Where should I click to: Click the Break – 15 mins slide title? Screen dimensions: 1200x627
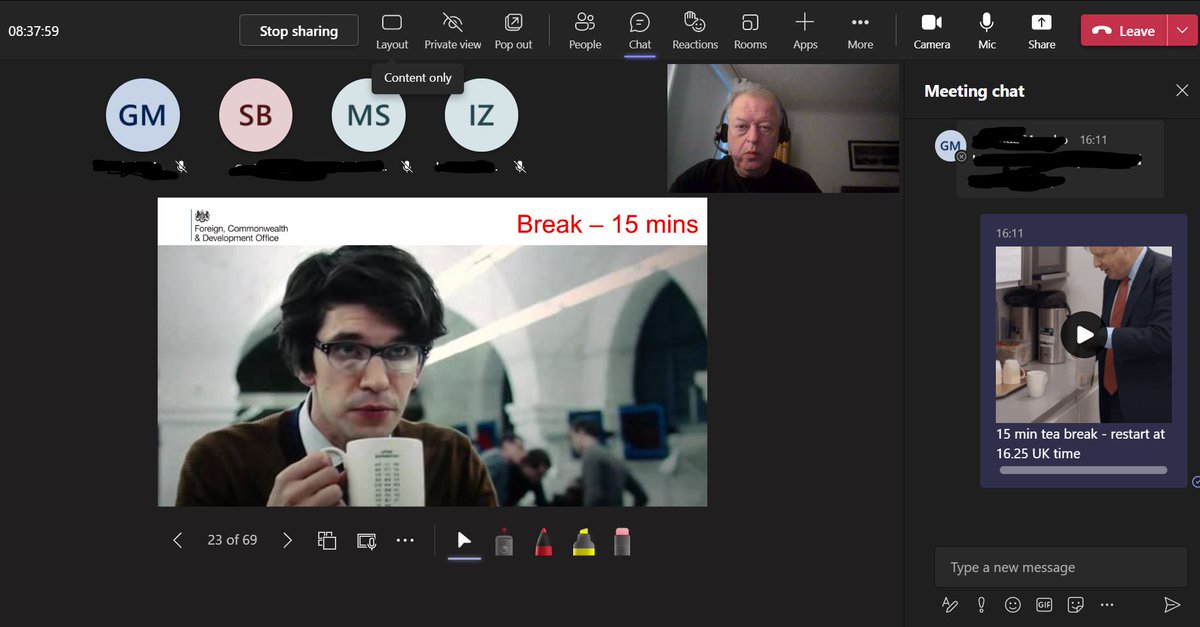[607, 224]
